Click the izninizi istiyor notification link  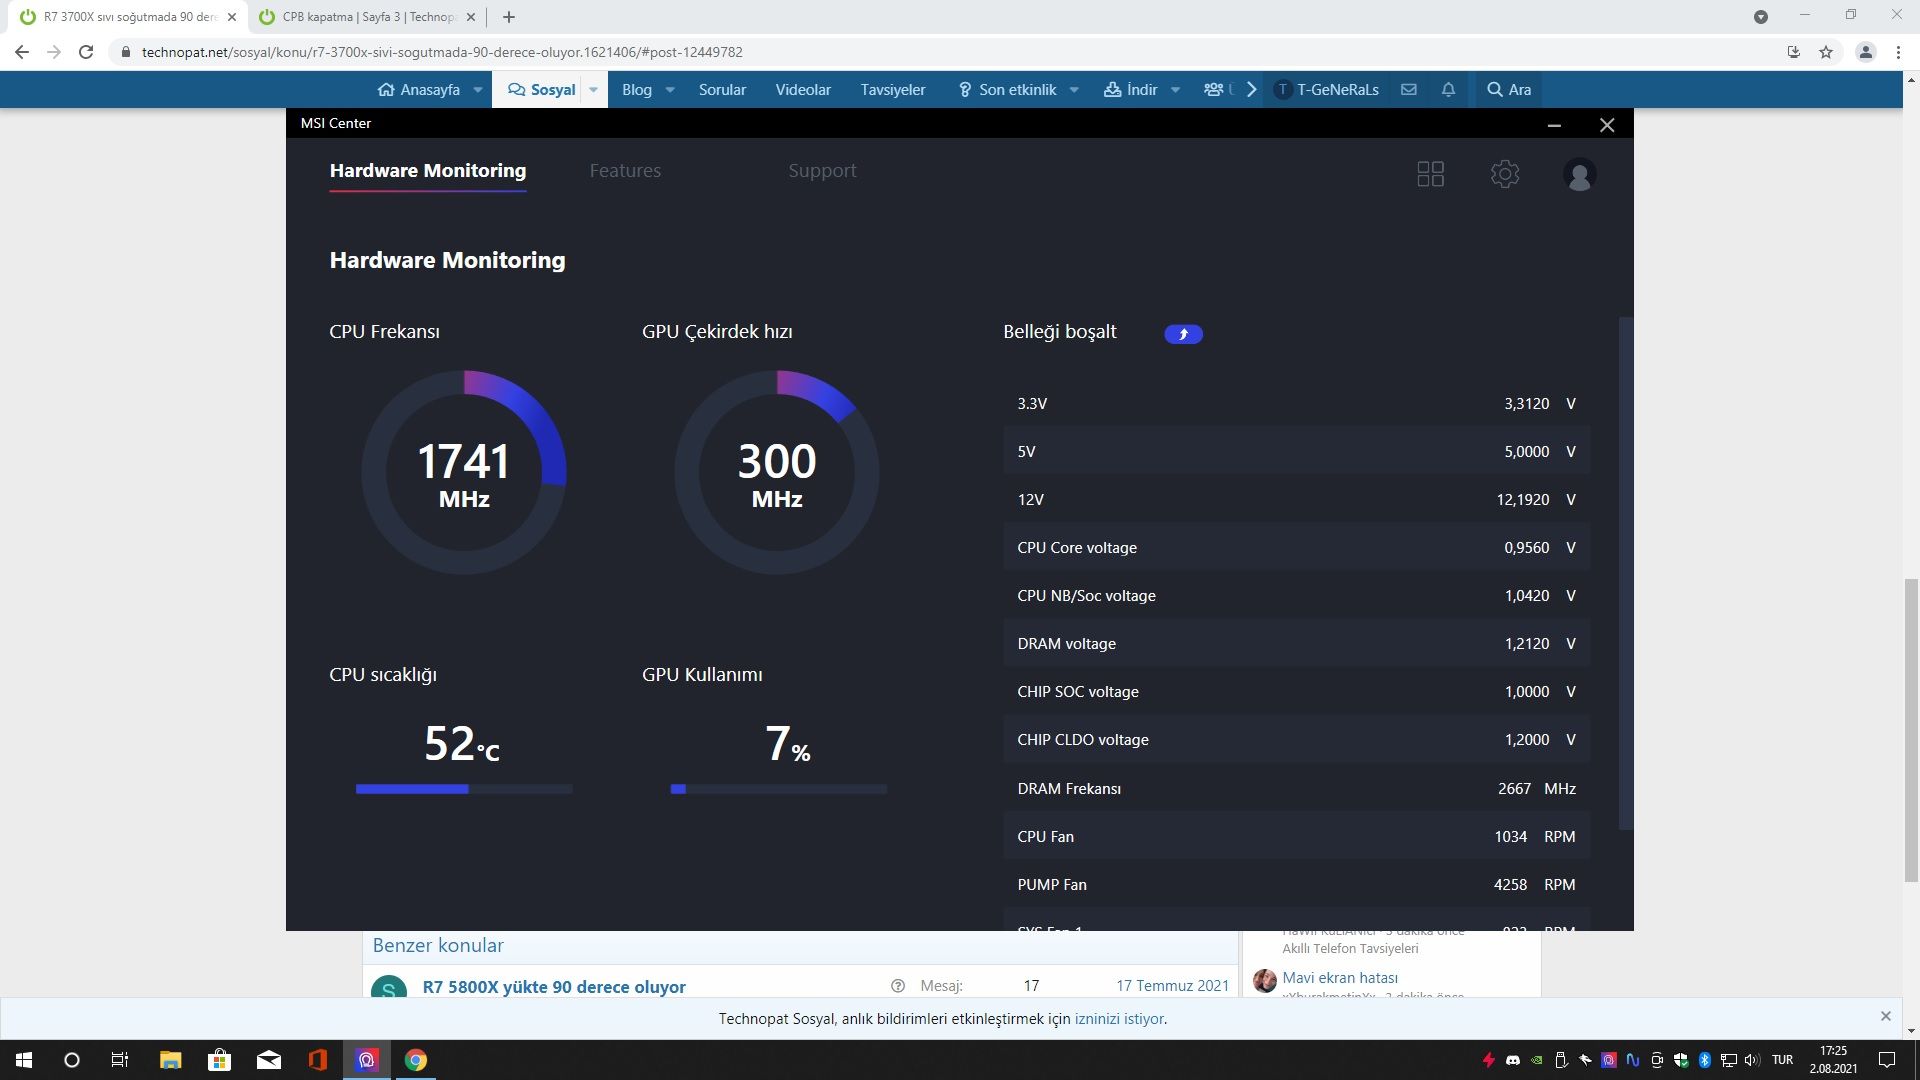tap(1119, 1019)
